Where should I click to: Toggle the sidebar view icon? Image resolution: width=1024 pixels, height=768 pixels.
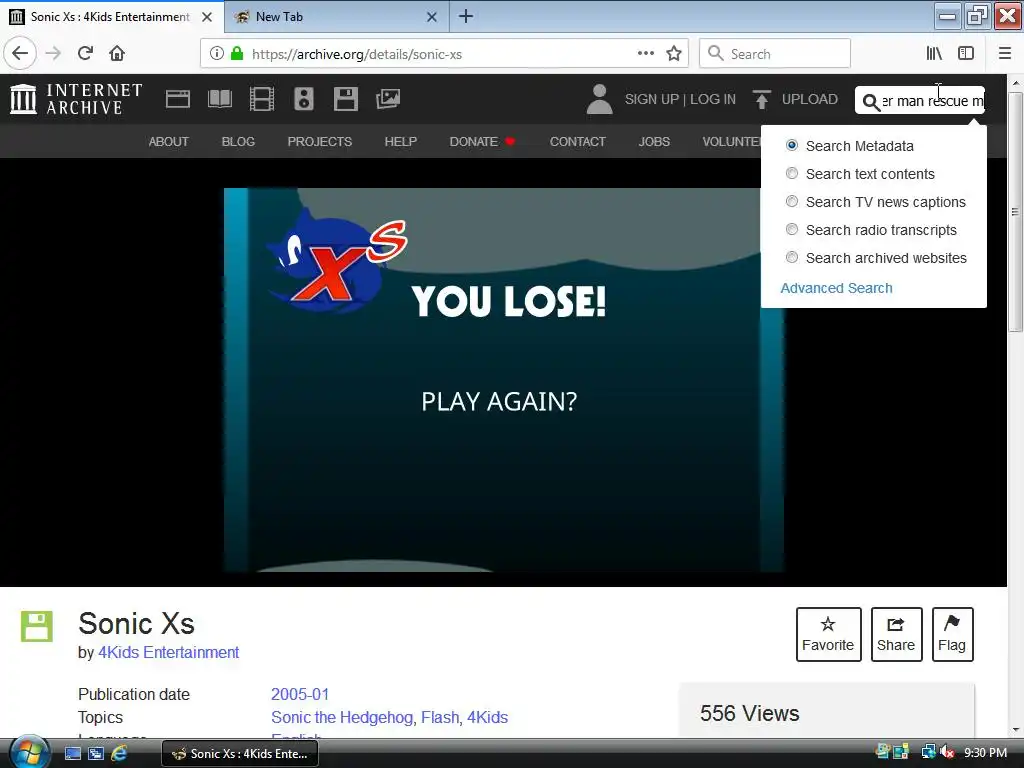966,54
